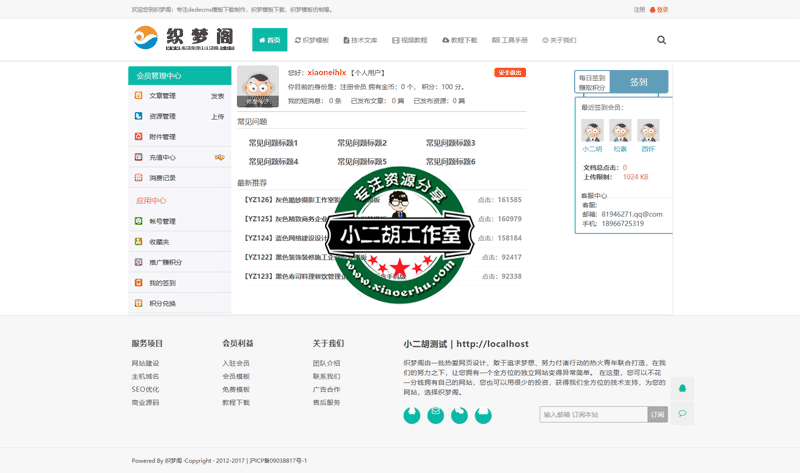Open the 首页 navigation tab

(x=269, y=40)
